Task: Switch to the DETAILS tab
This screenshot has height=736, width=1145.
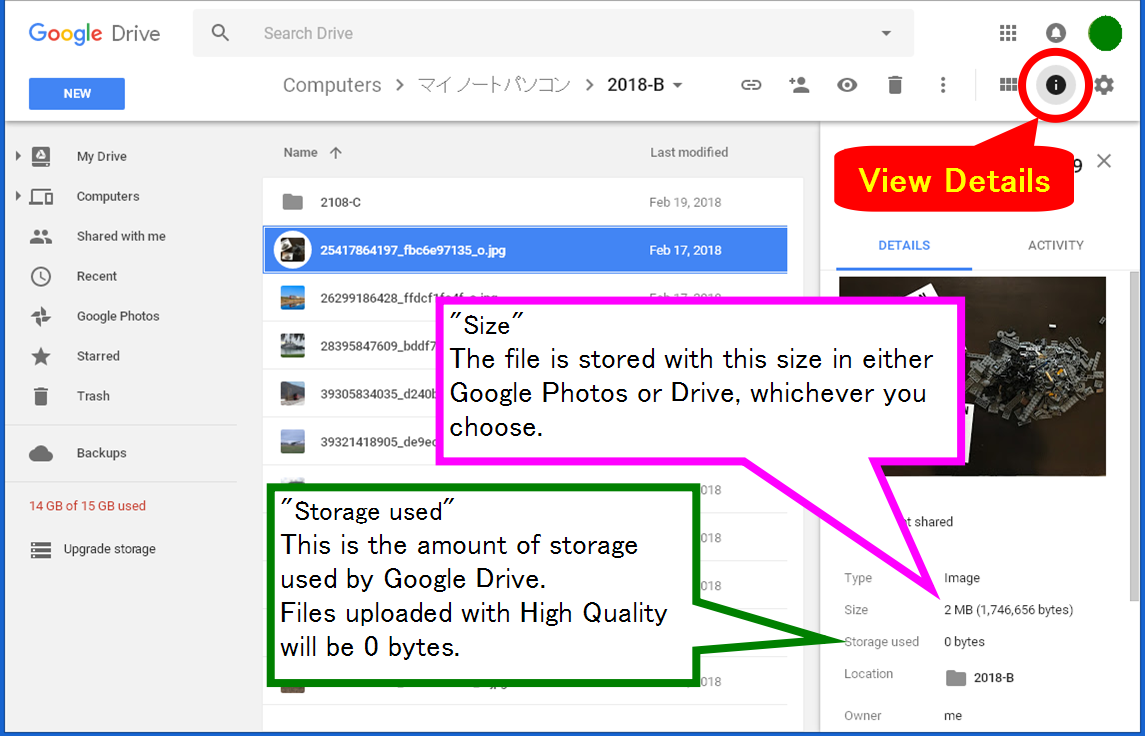Action: (904, 246)
